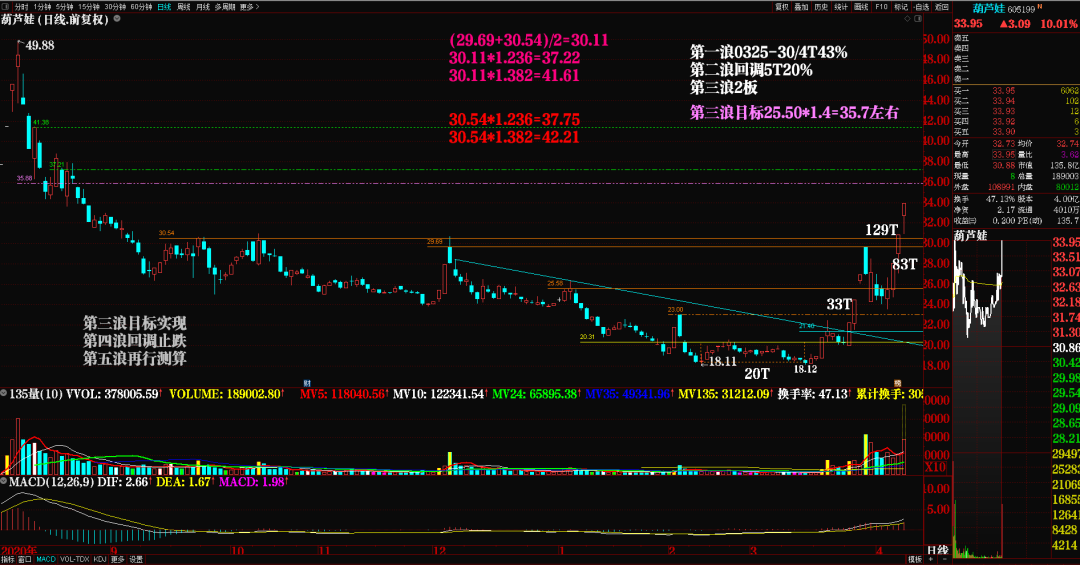Click the 买五 bid price 33.90
The width and height of the screenshot is (1080, 565).
1004,132
